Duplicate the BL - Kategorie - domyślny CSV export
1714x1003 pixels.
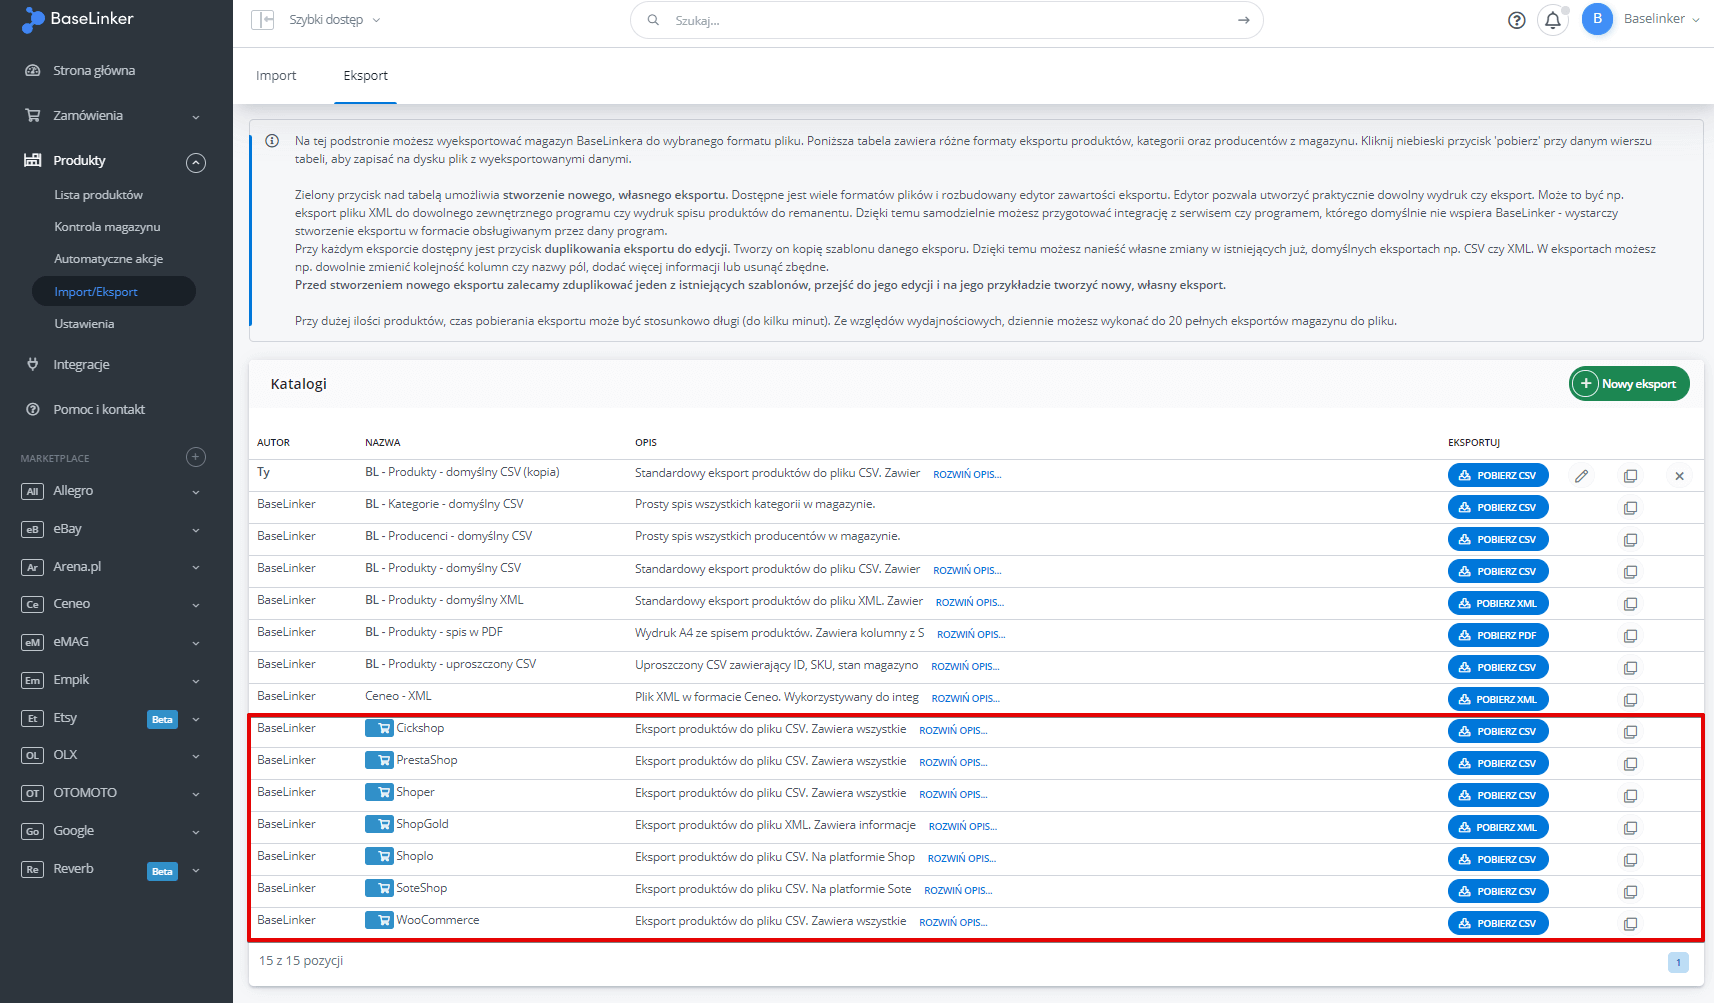[1630, 508]
